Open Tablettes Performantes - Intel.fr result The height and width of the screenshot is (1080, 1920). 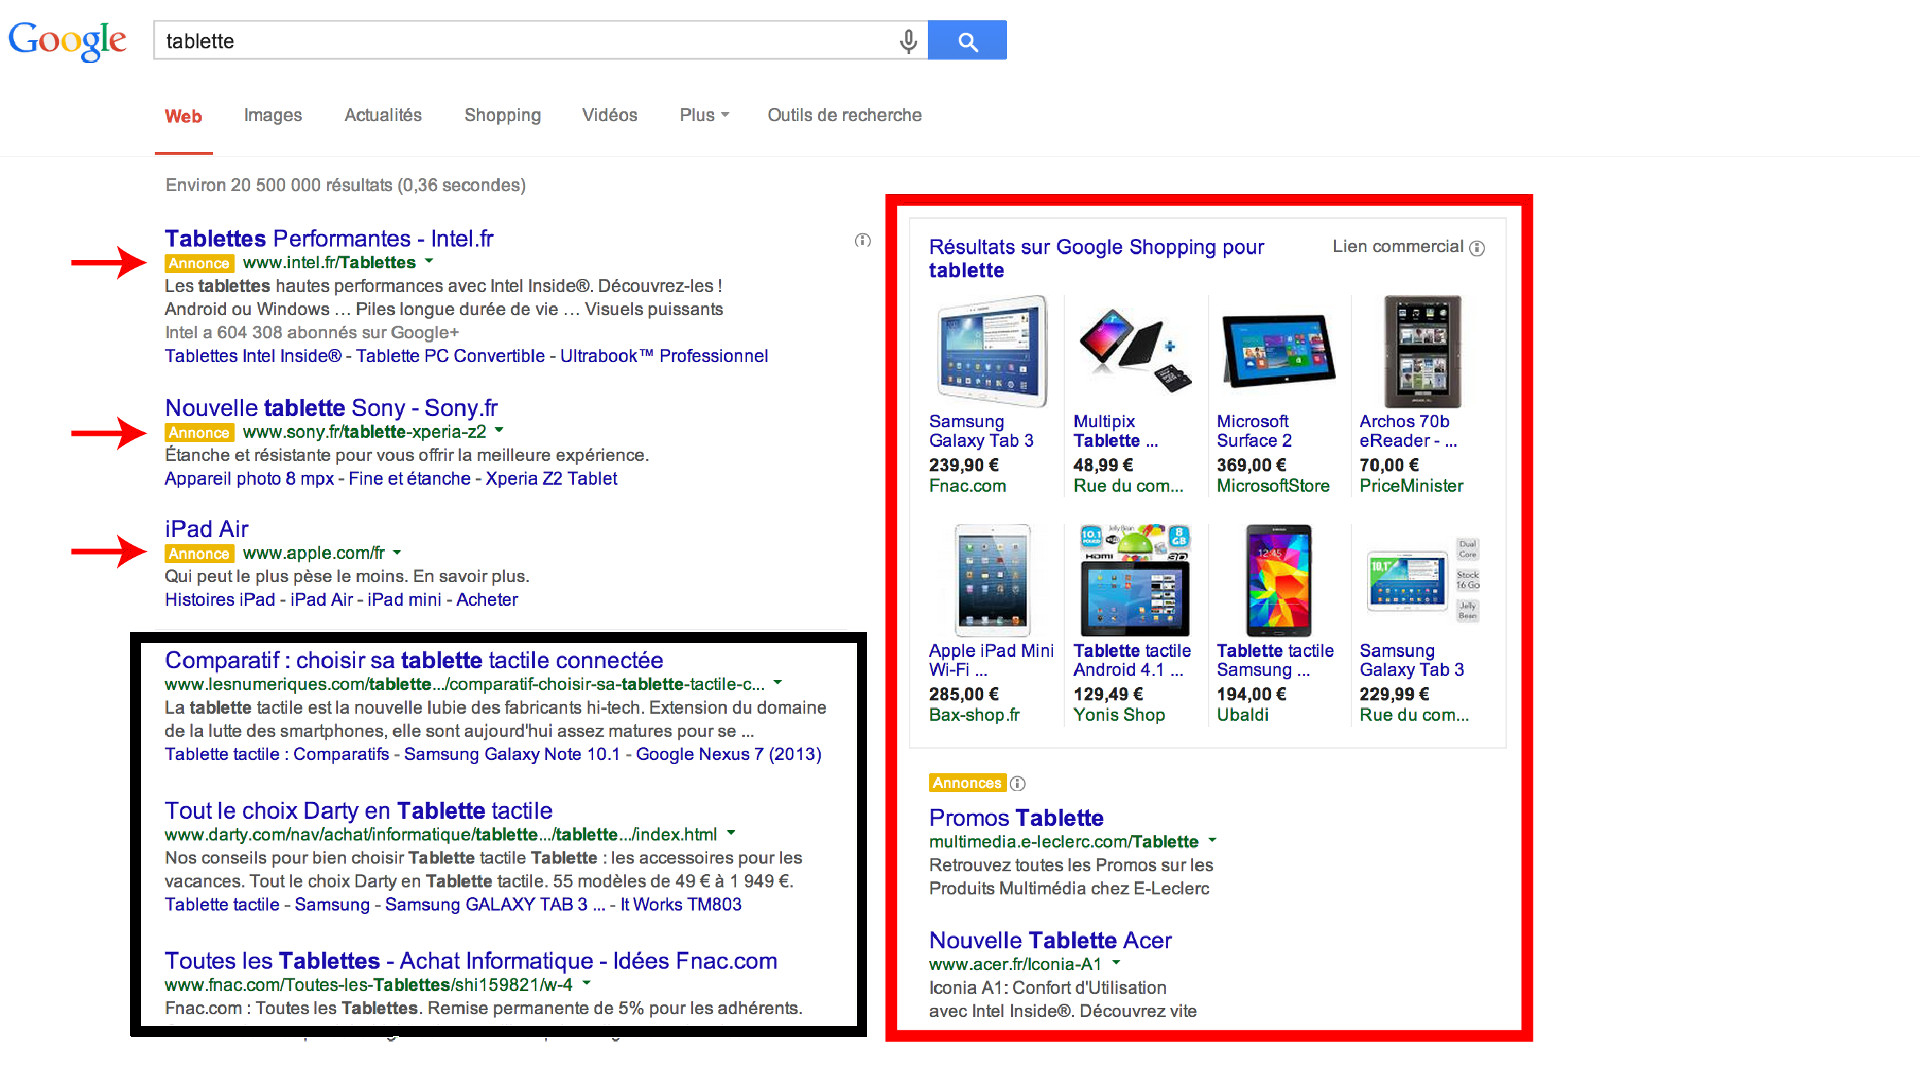(329, 239)
